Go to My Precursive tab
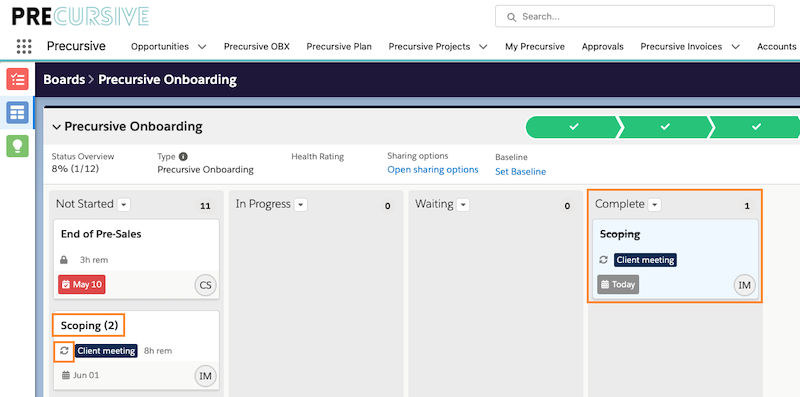The width and height of the screenshot is (800, 397). point(535,46)
